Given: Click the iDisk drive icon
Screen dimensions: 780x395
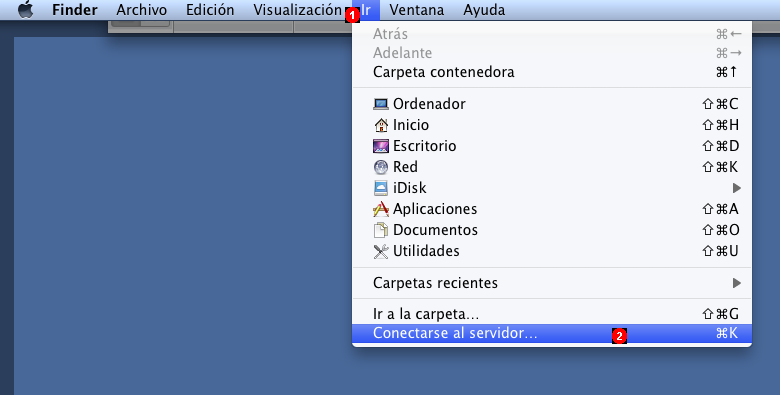Looking at the screenshot, I should [381, 188].
